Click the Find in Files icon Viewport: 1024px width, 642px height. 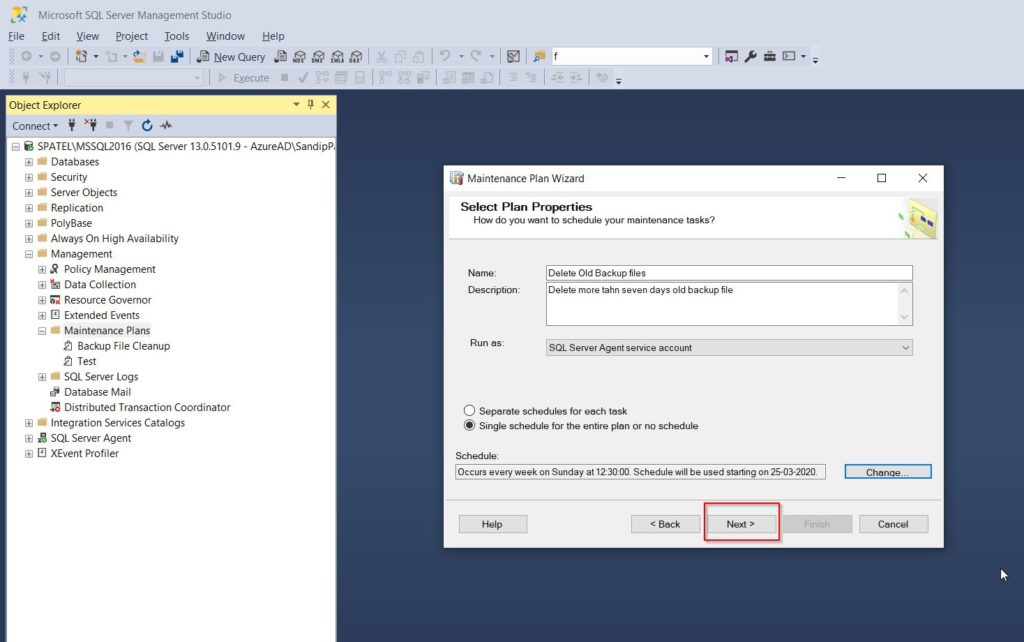(539, 57)
